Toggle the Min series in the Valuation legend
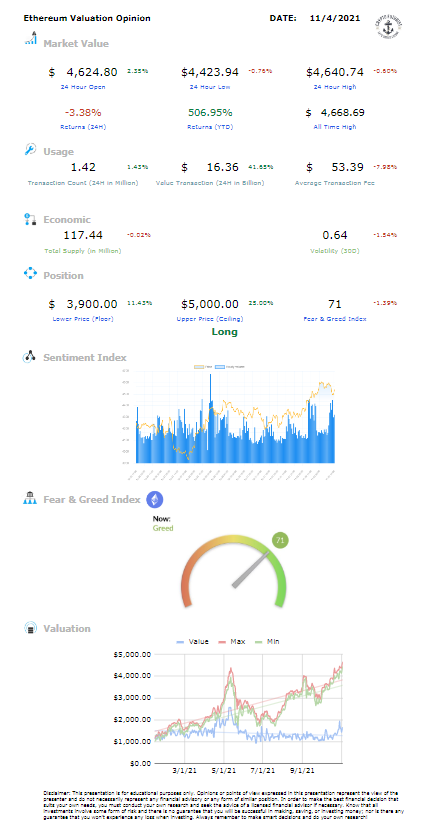This screenshot has height=839, width=439. pos(267,642)
